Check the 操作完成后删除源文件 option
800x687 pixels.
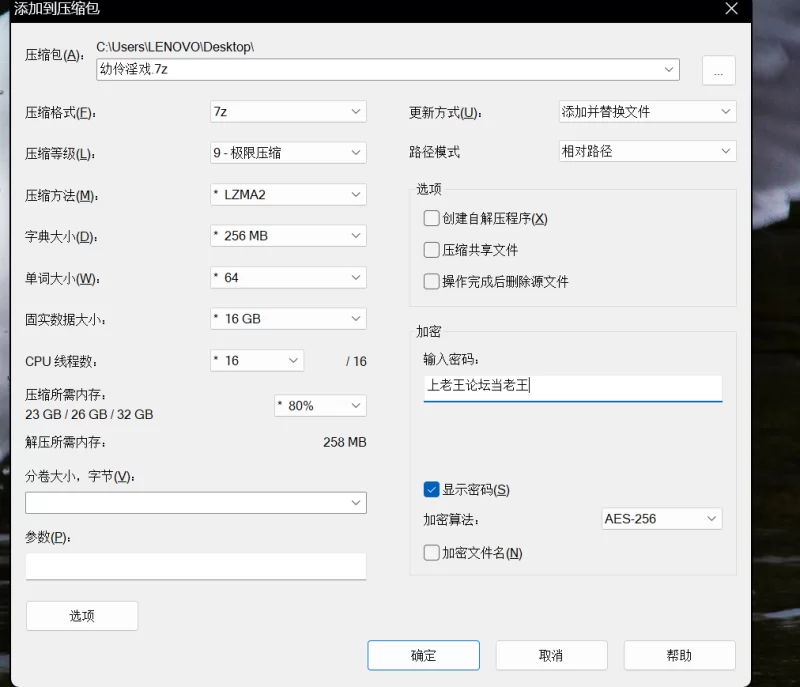coord(431,282)
